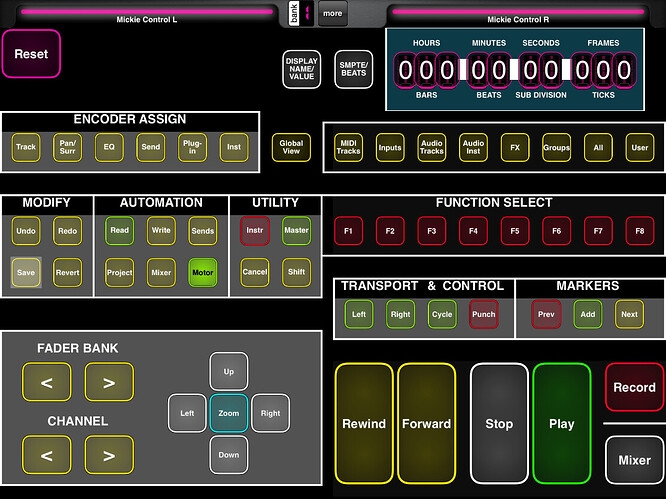This screenshot has height=499, width=666.
Task: Trigger function key F2
Action: point(390,231)
